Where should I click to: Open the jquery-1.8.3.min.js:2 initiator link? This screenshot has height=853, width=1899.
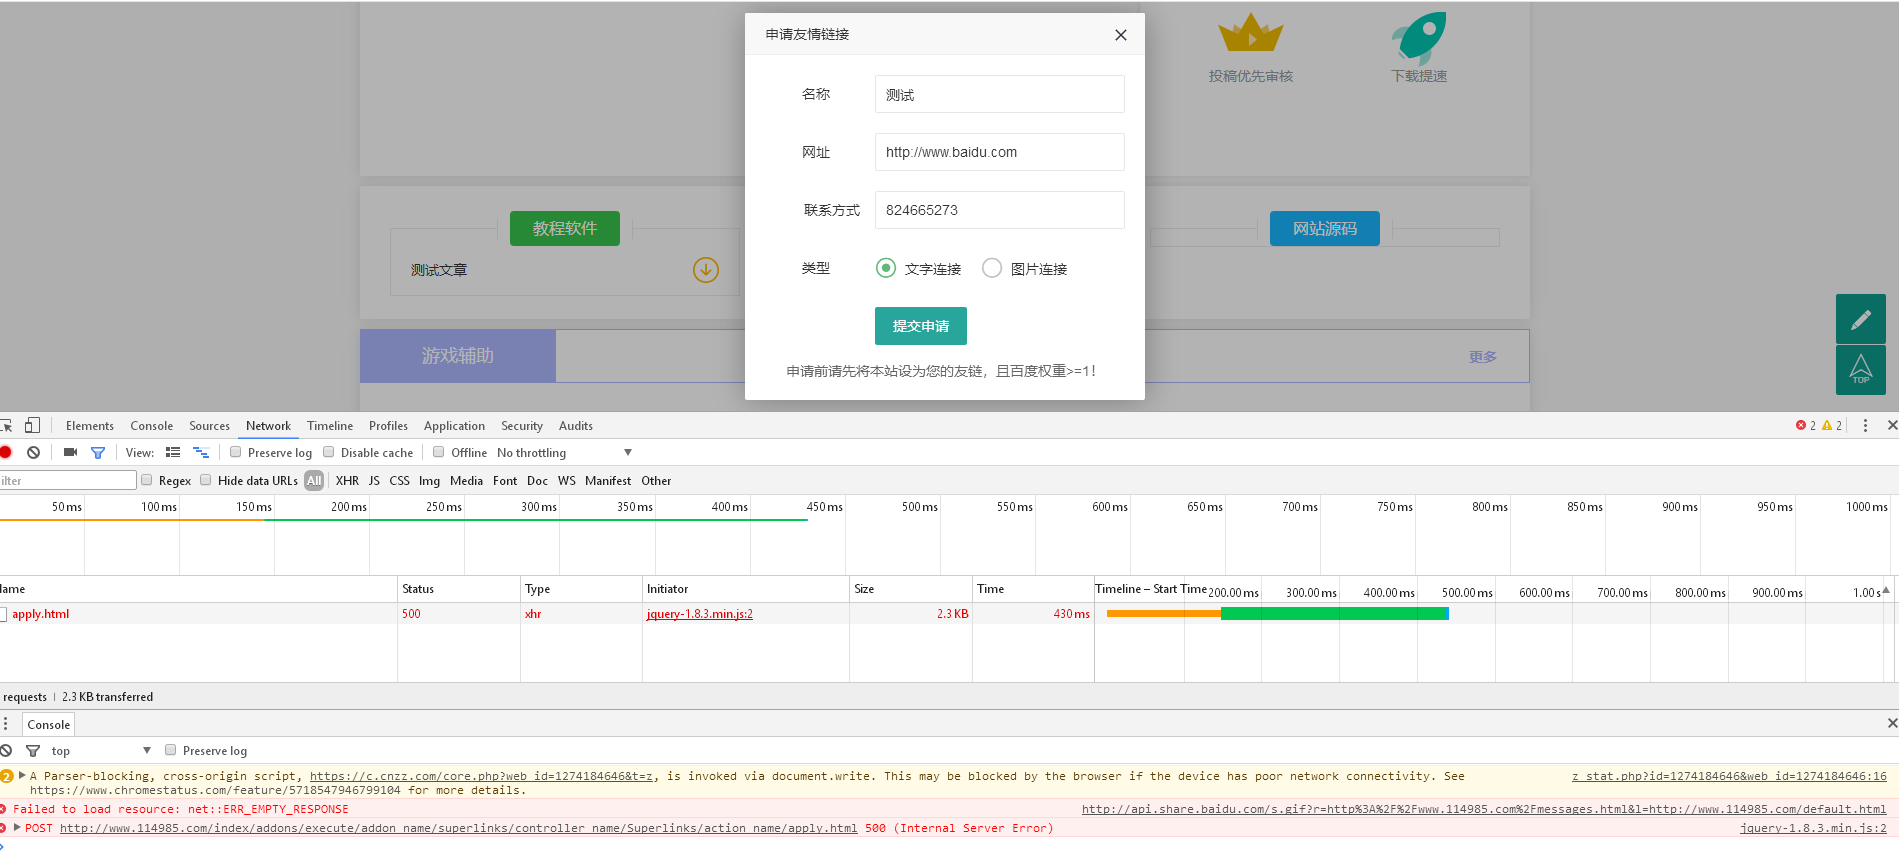pos(700,614)
